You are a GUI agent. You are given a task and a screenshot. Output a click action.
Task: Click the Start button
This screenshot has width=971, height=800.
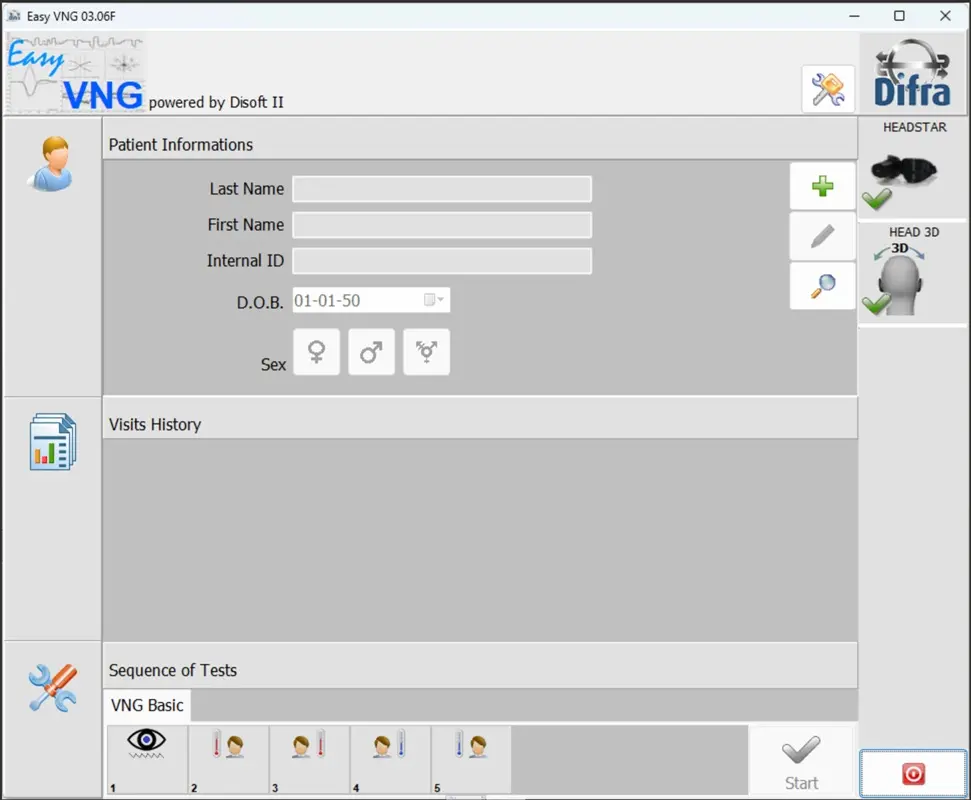pos(802,760)
